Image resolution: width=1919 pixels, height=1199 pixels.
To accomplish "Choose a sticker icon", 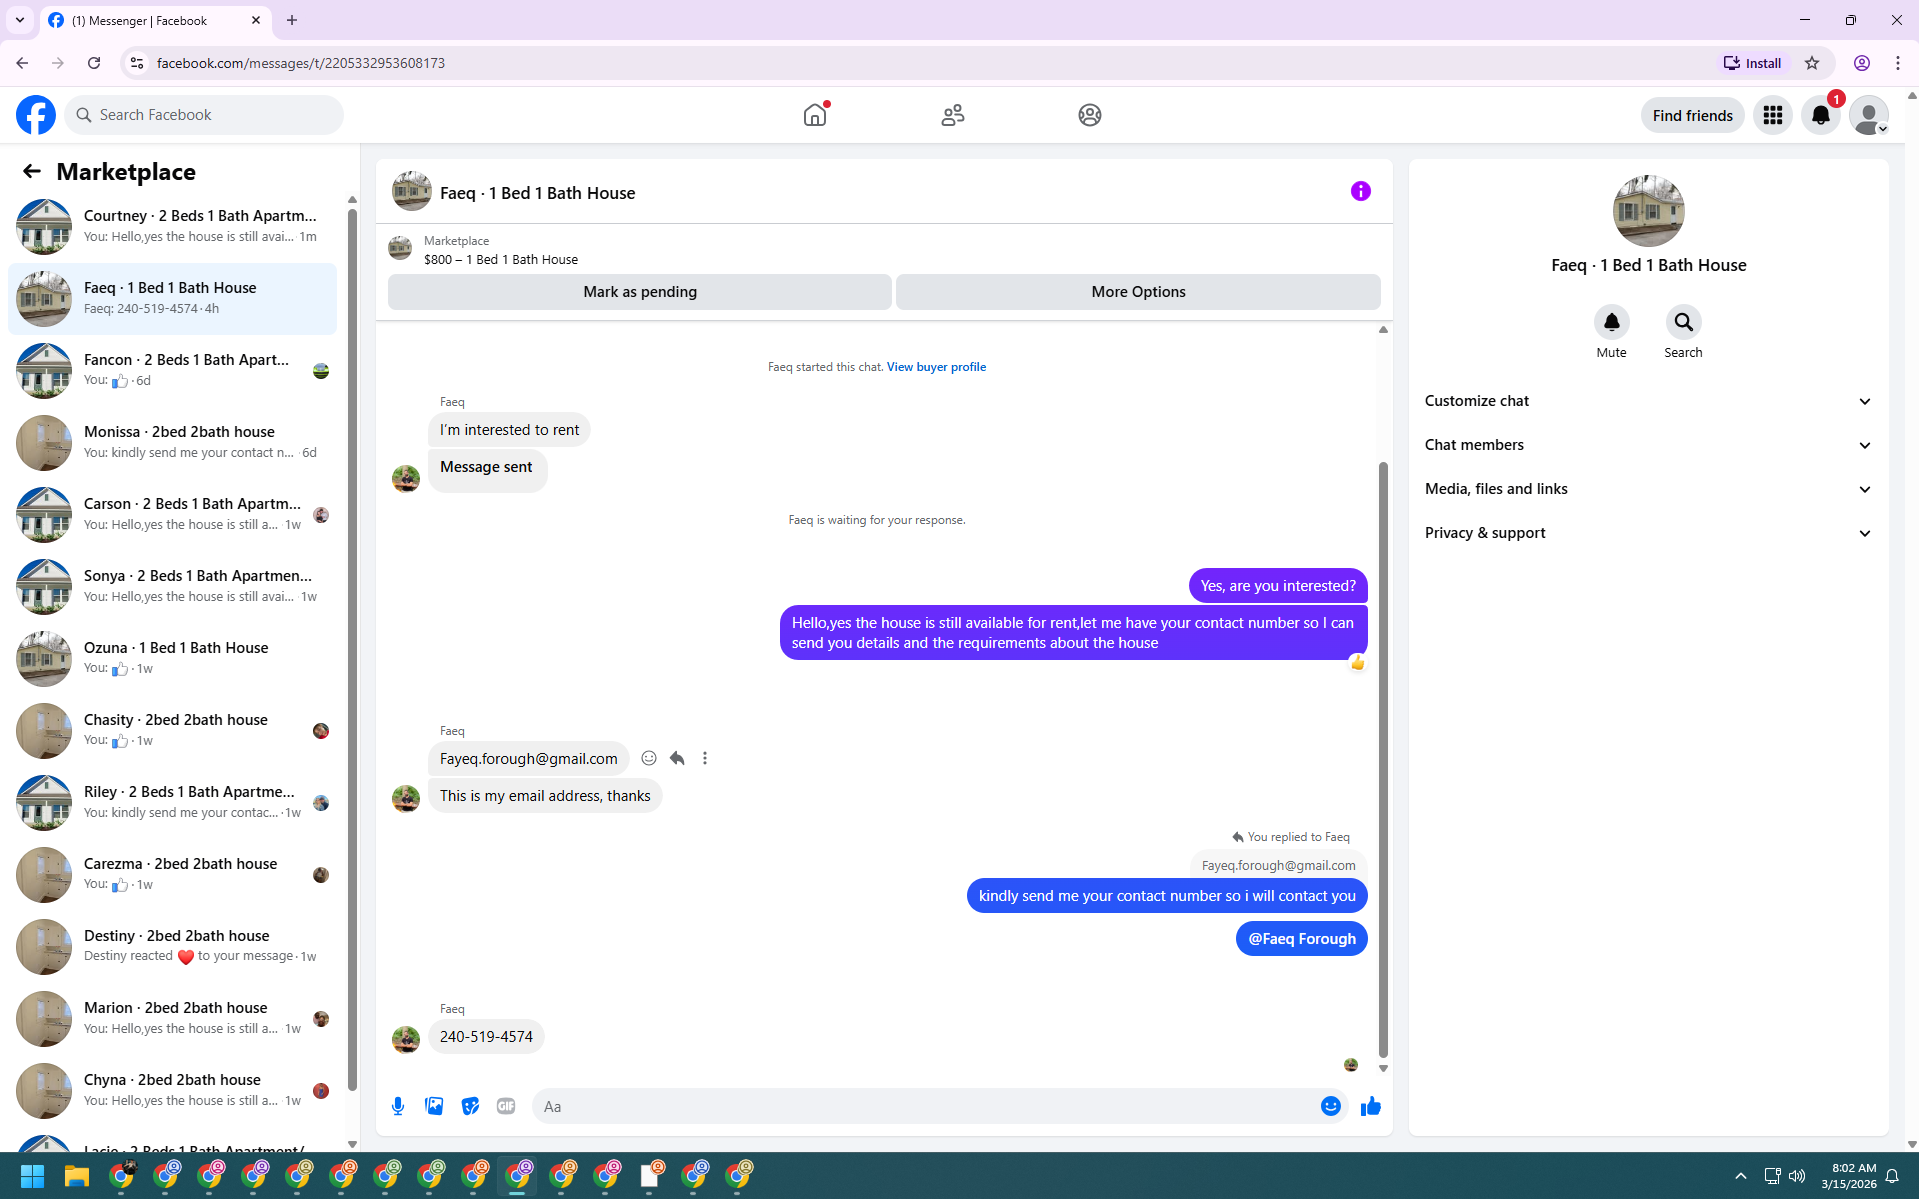I will 470,1106.
